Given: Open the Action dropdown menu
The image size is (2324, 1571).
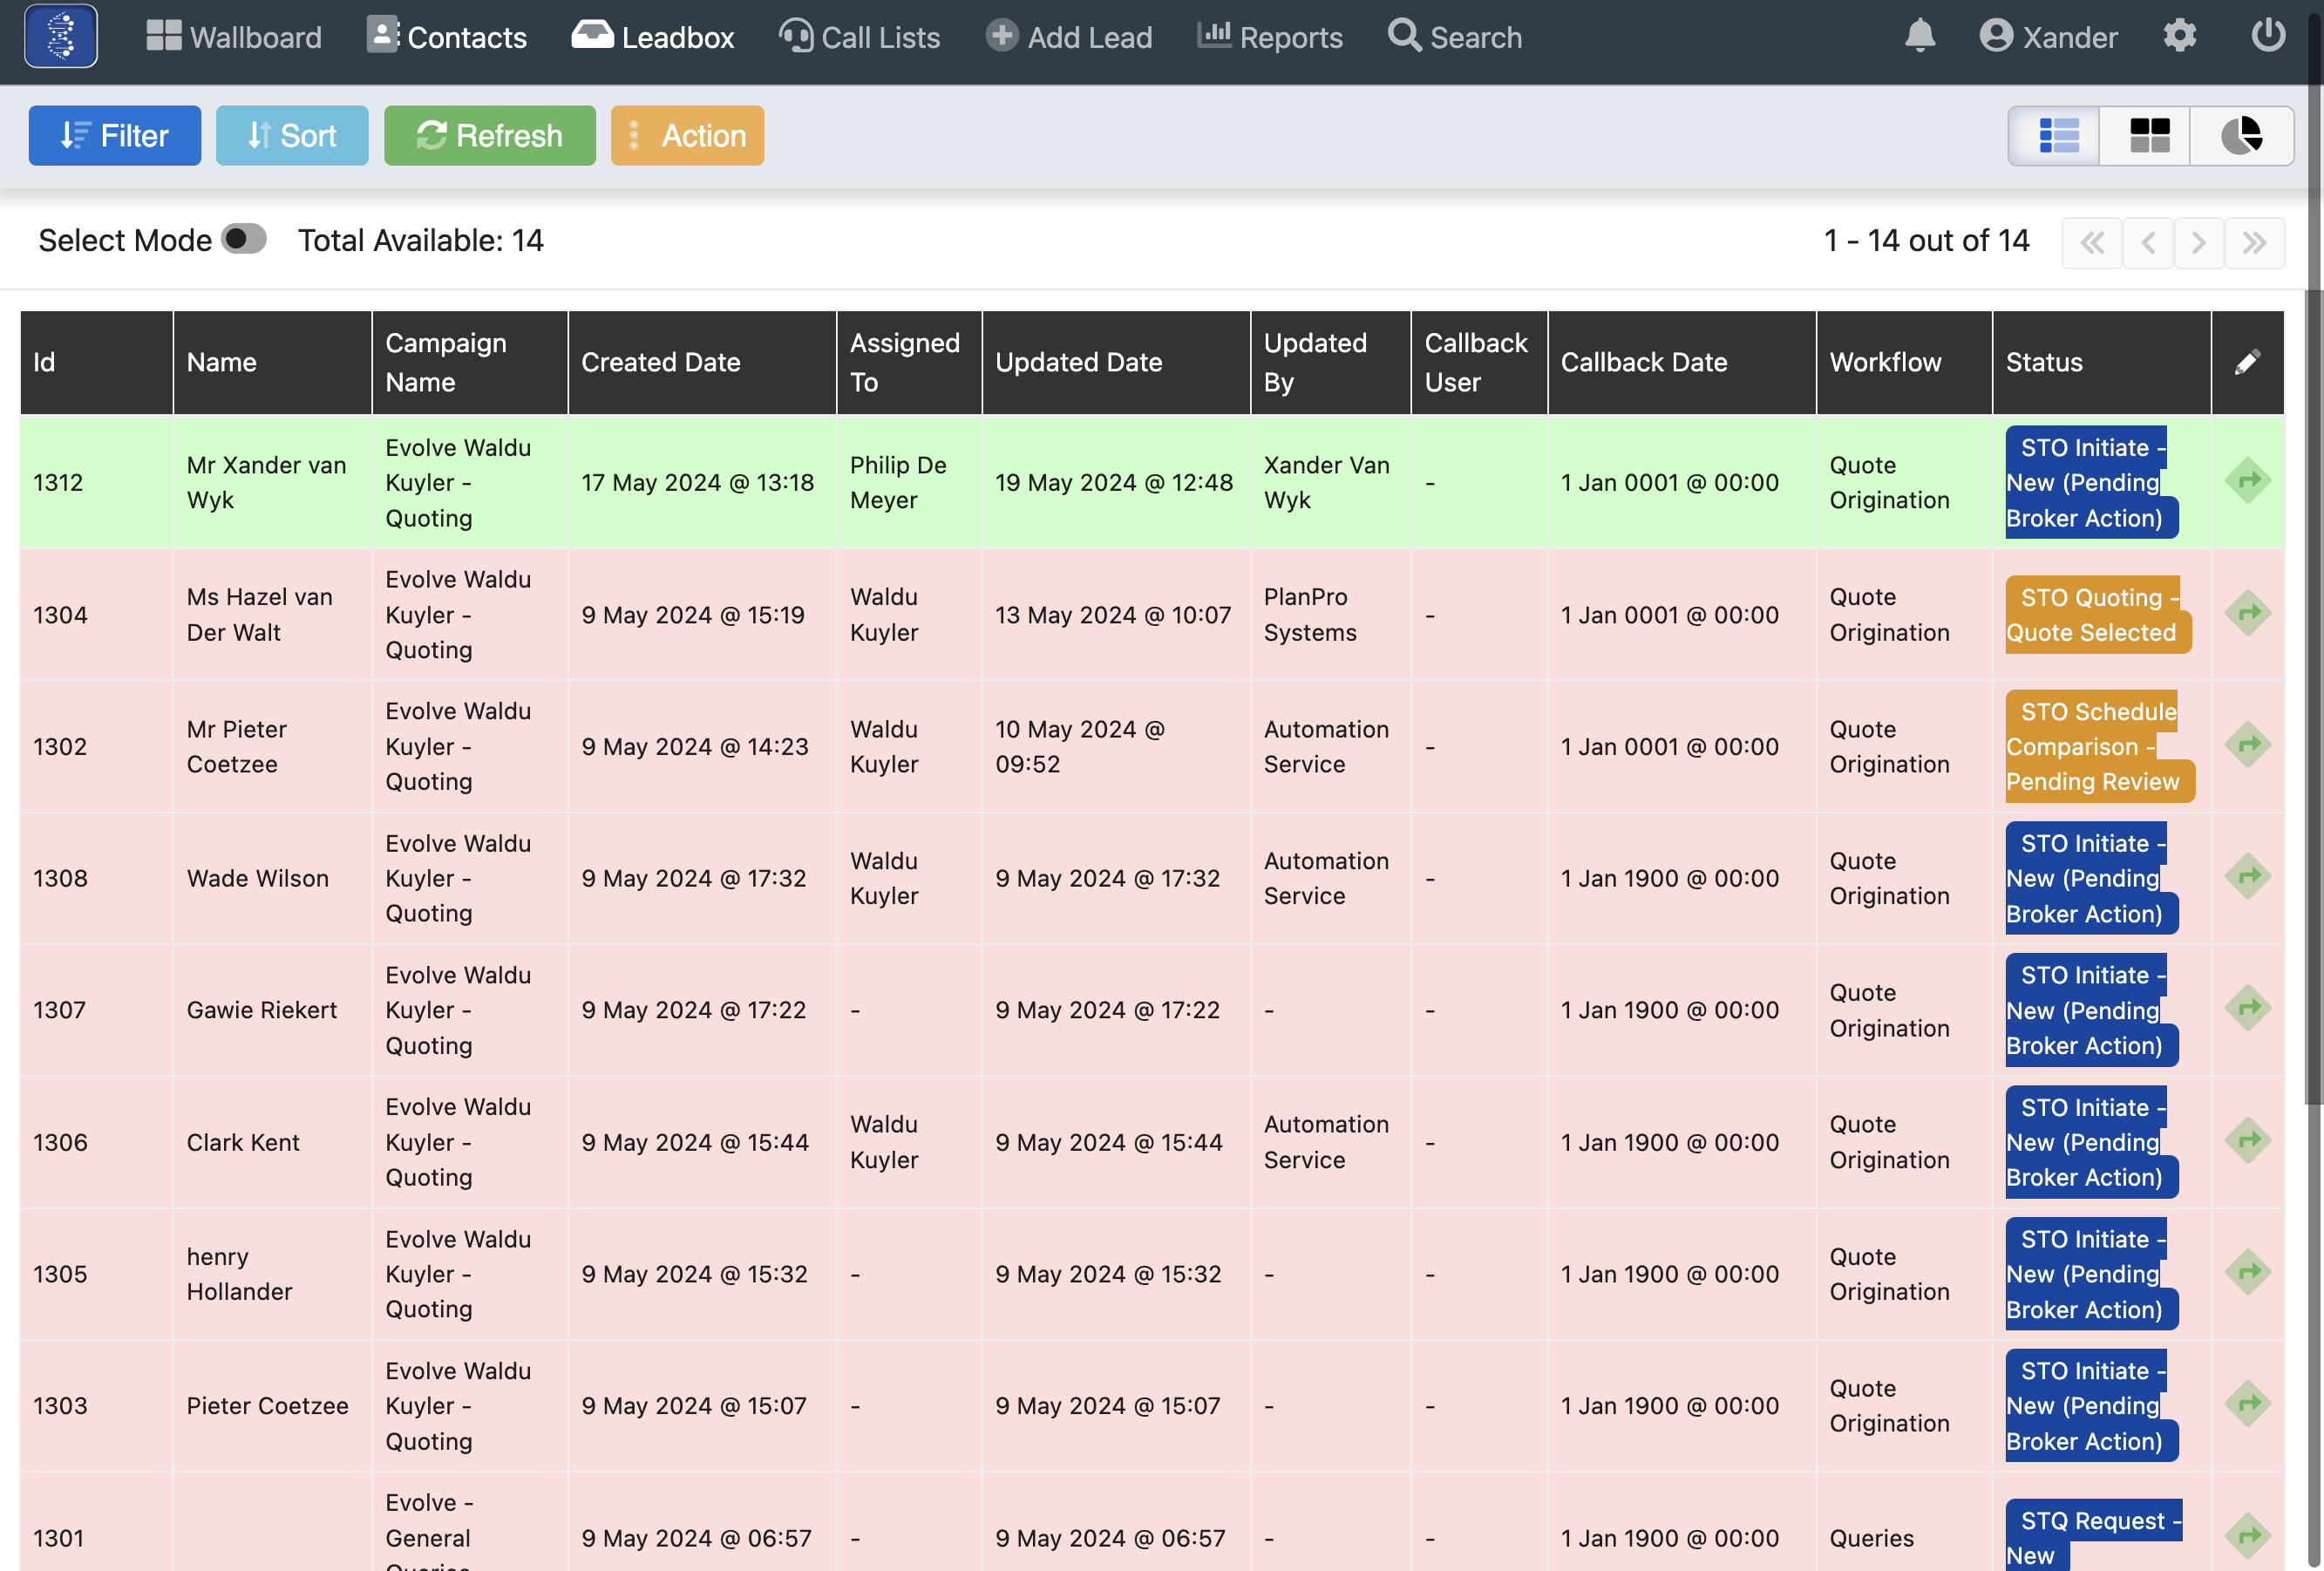Looking at the screenshot, I should (687, 135).
